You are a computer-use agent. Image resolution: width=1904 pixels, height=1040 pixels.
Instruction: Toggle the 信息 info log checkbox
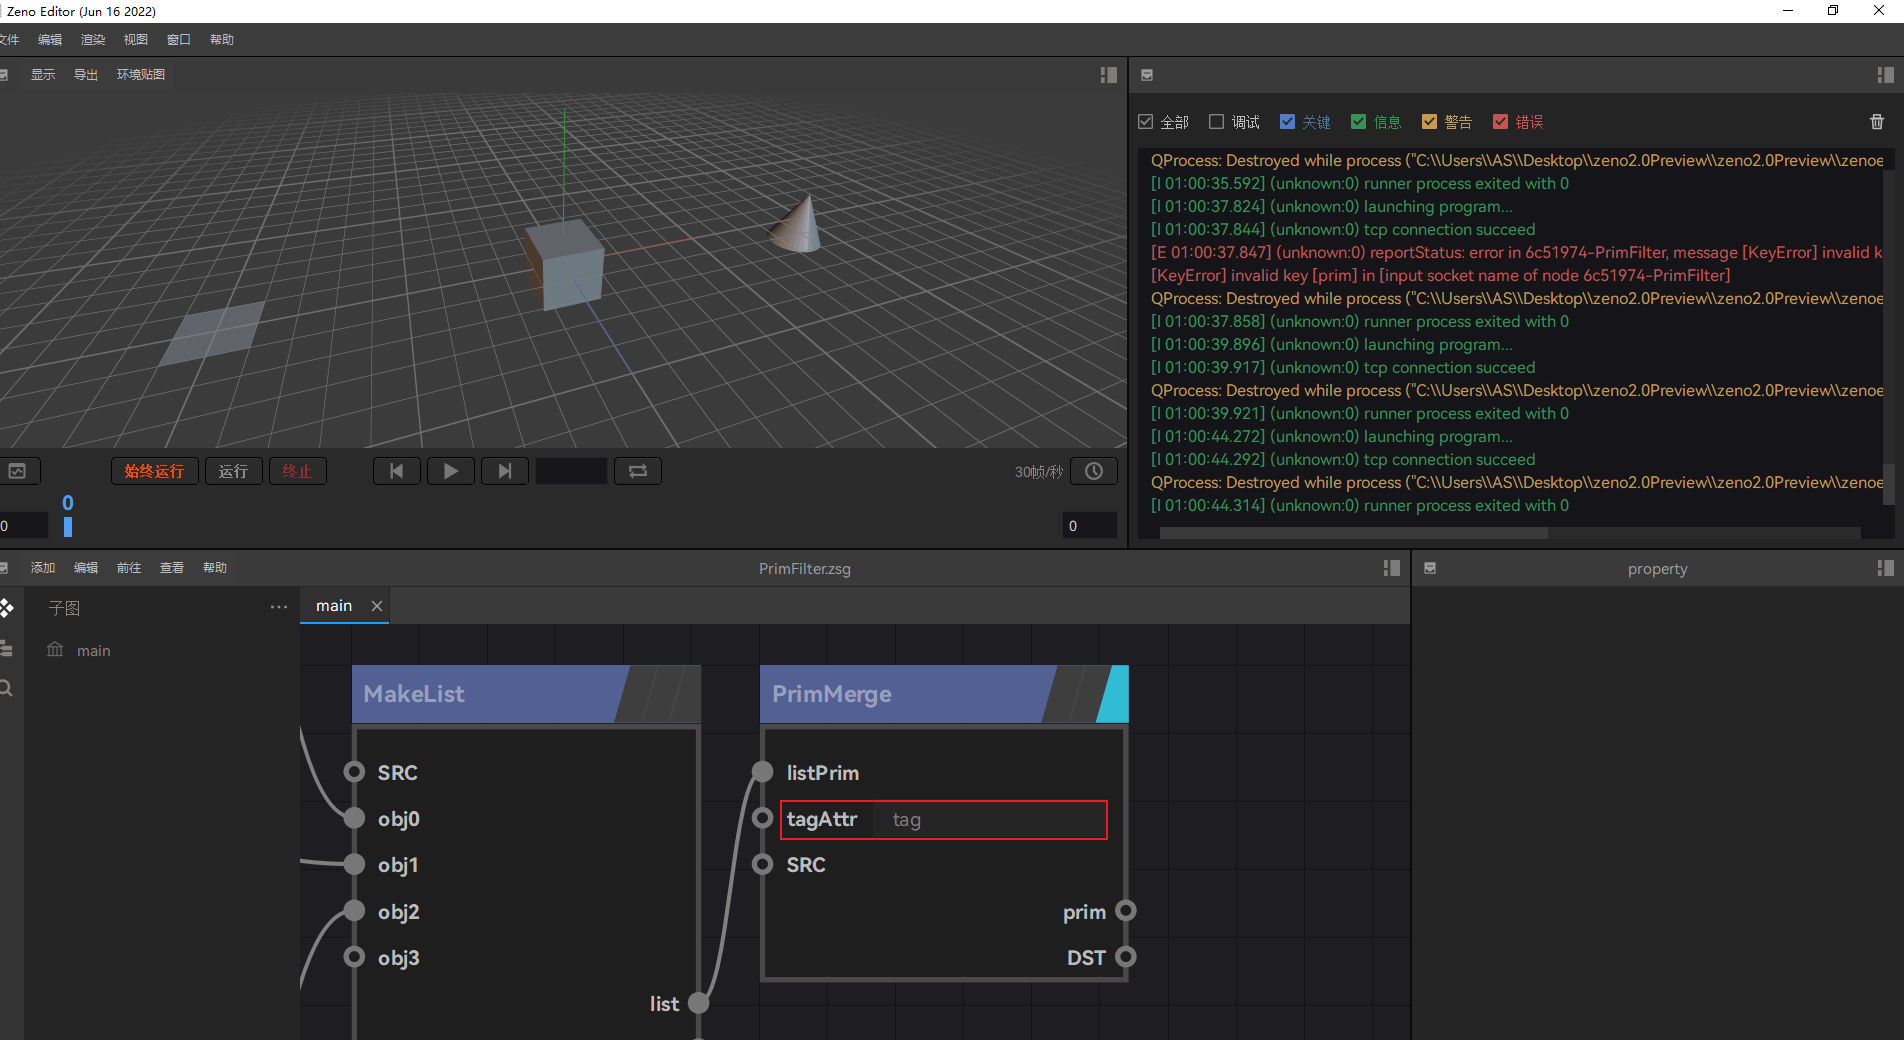coord(1359,122)
